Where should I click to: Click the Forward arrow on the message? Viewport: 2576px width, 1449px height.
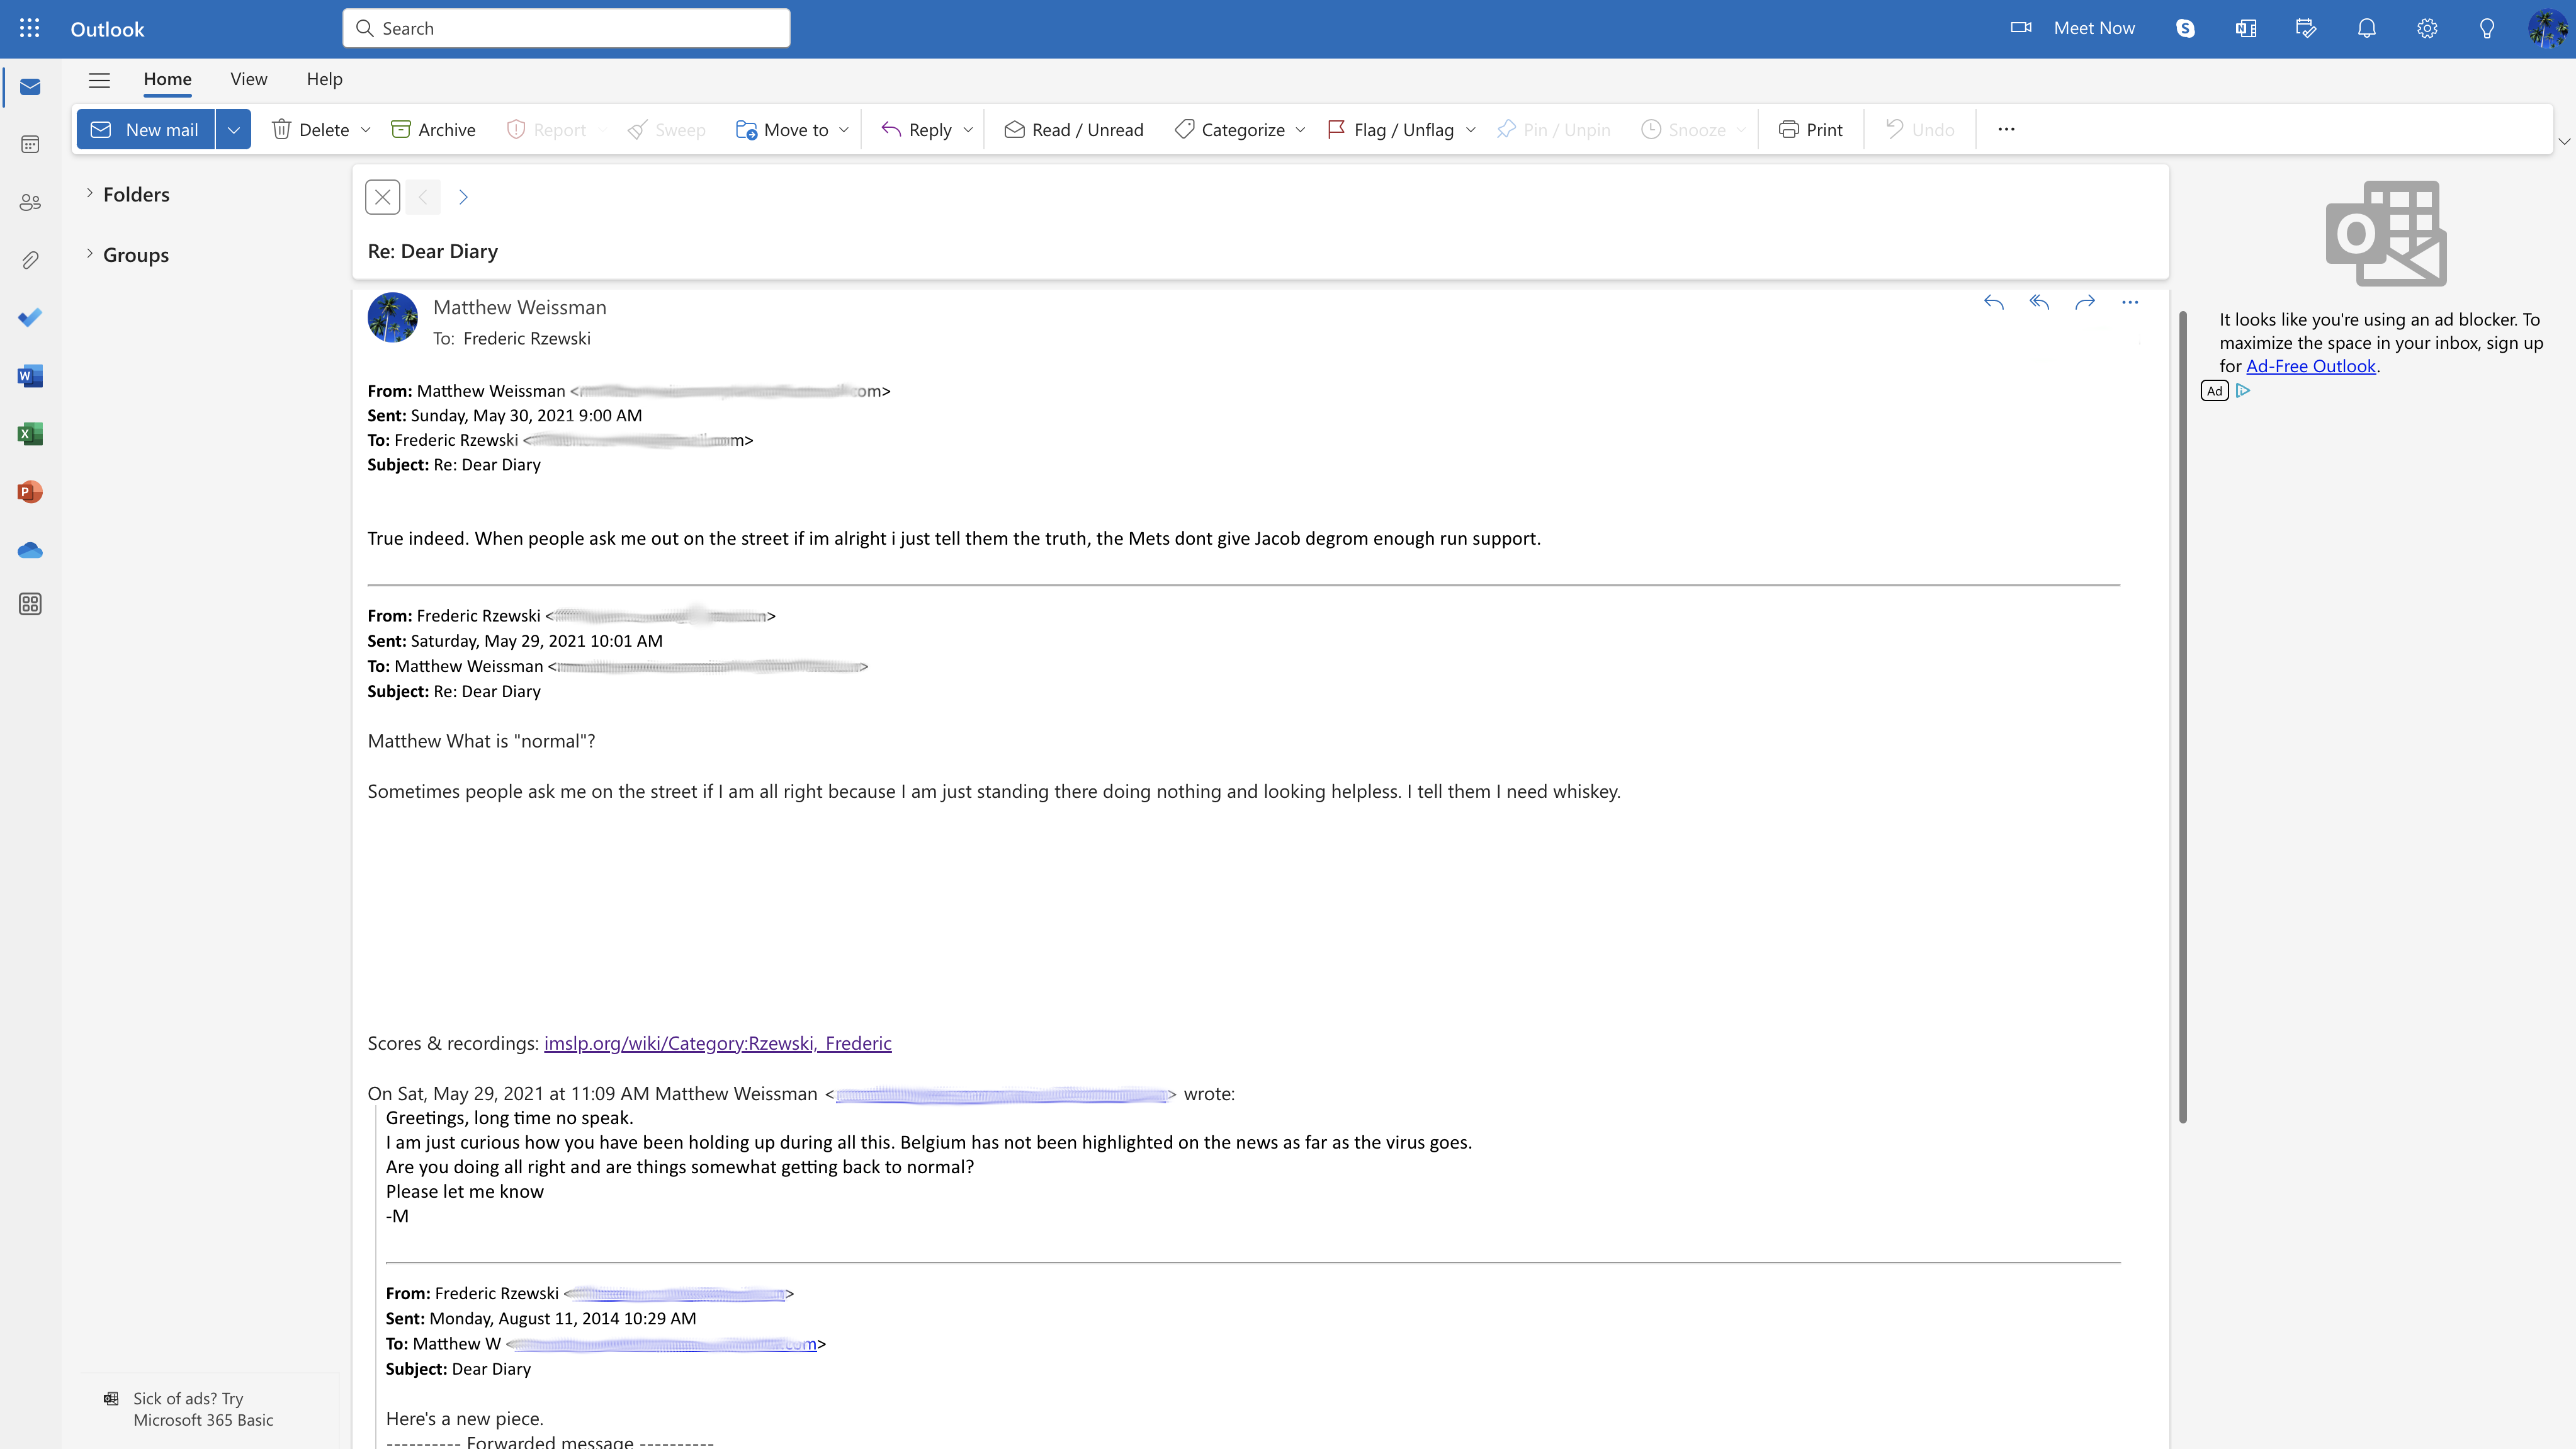point(2084,302)
